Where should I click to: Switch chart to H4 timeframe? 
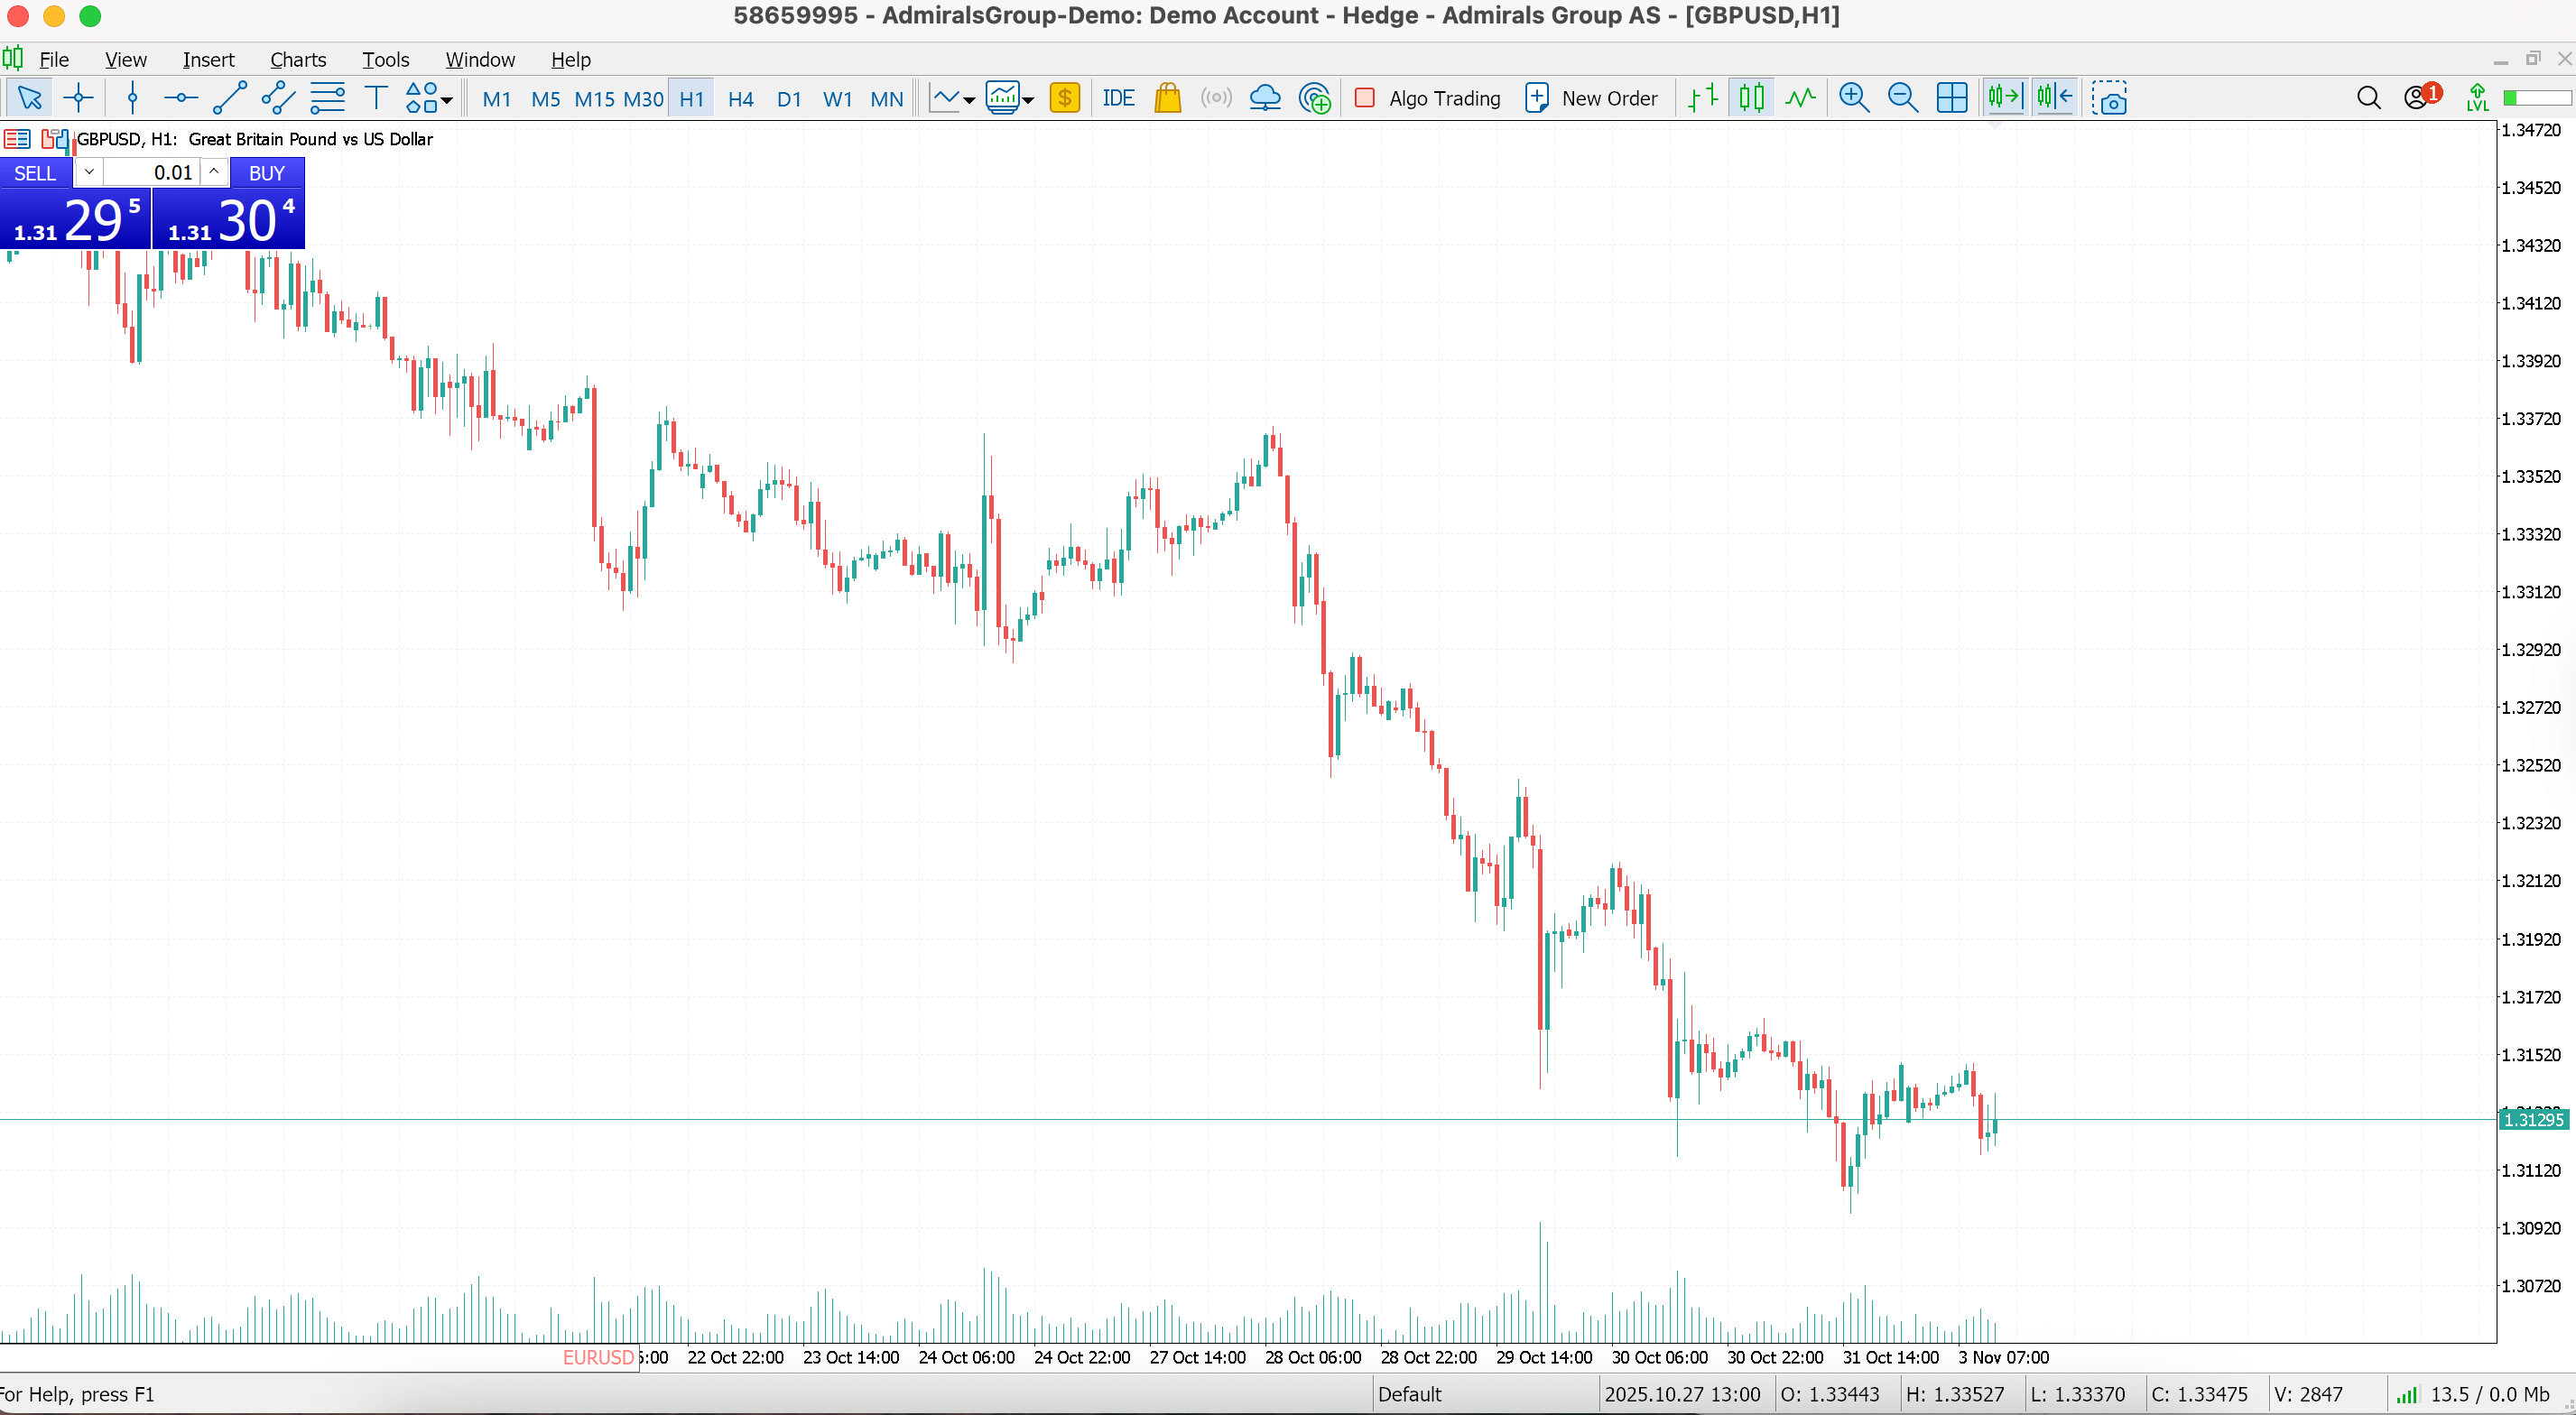(740, 99)
